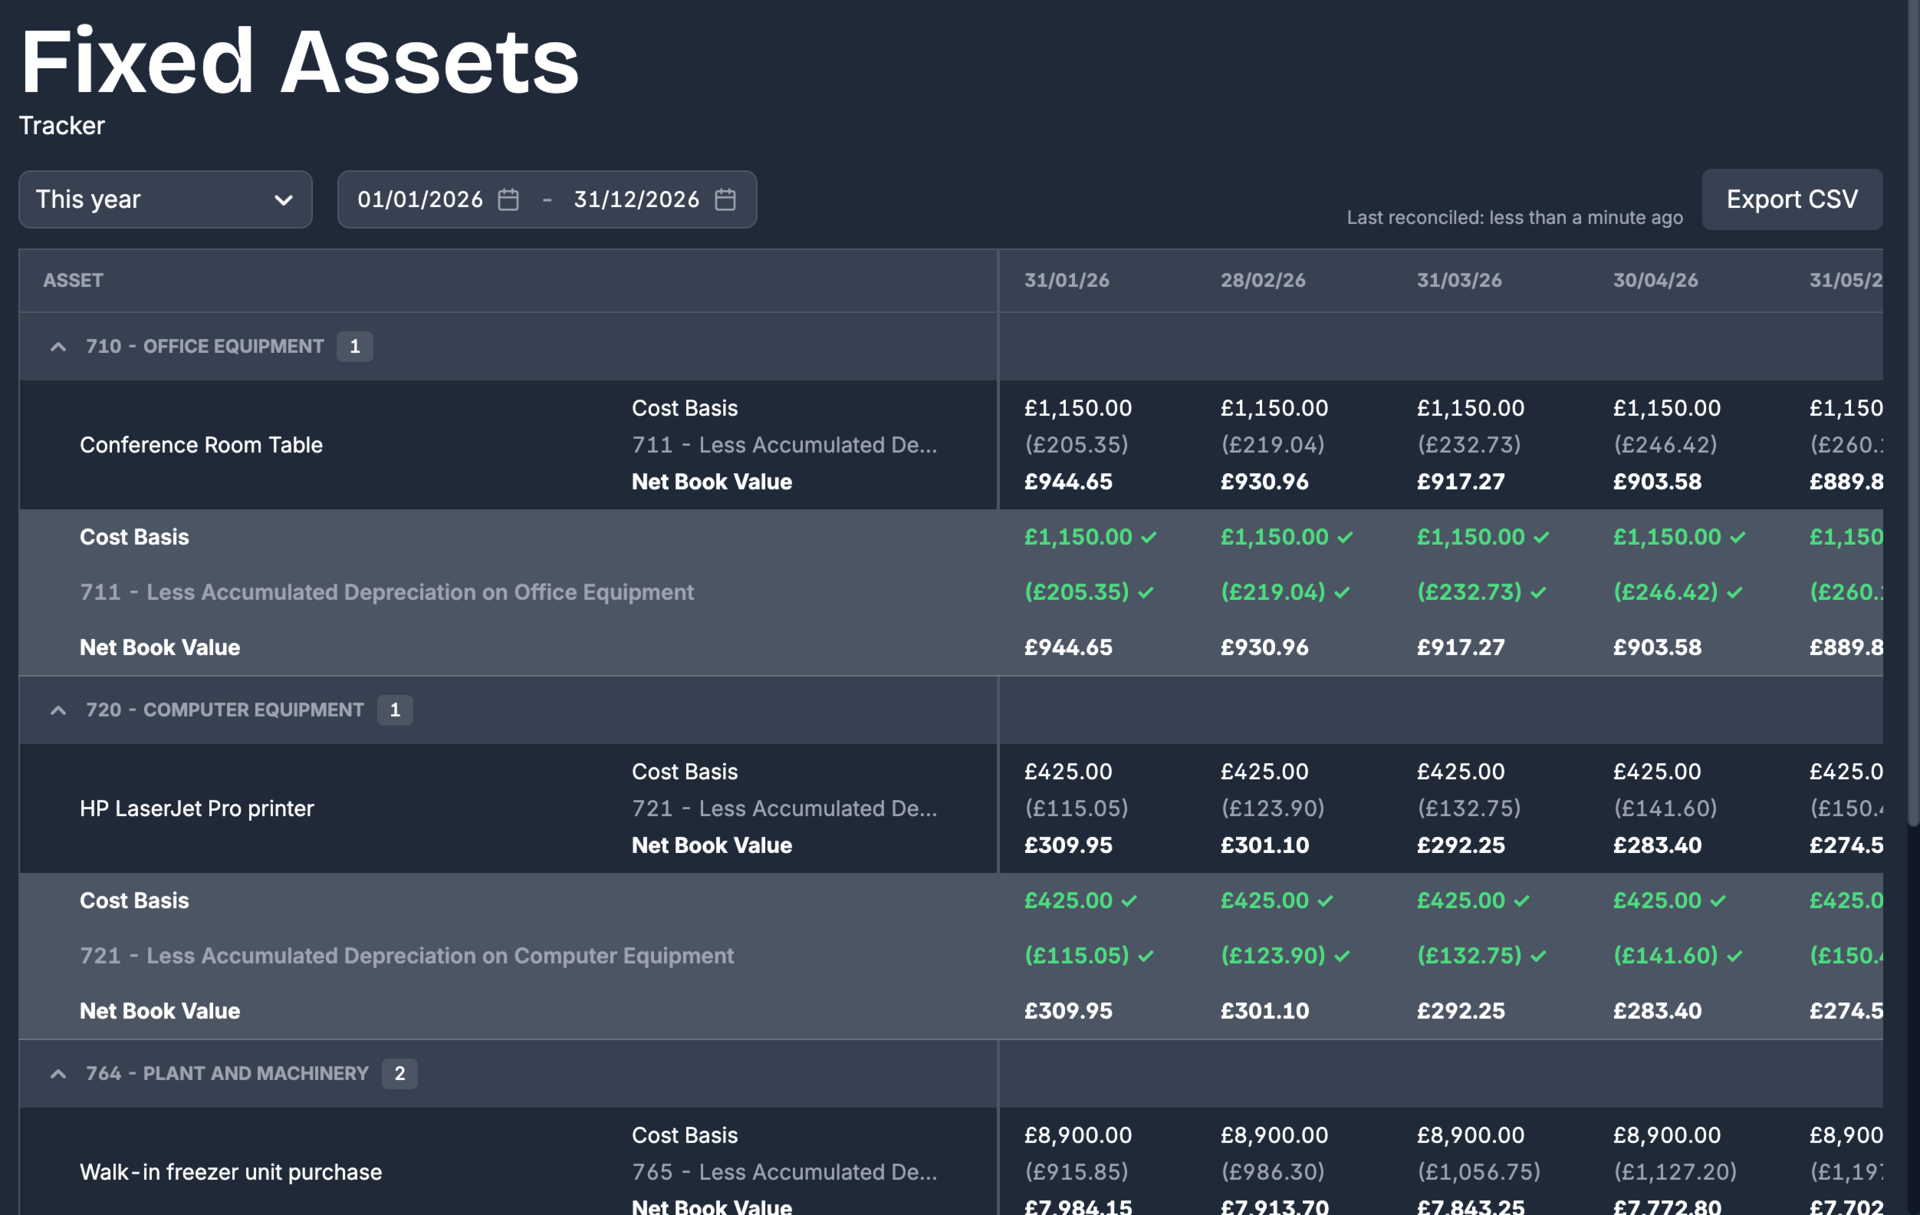Click the £944.65 Conference Room Table net value

coord(1068,482)
